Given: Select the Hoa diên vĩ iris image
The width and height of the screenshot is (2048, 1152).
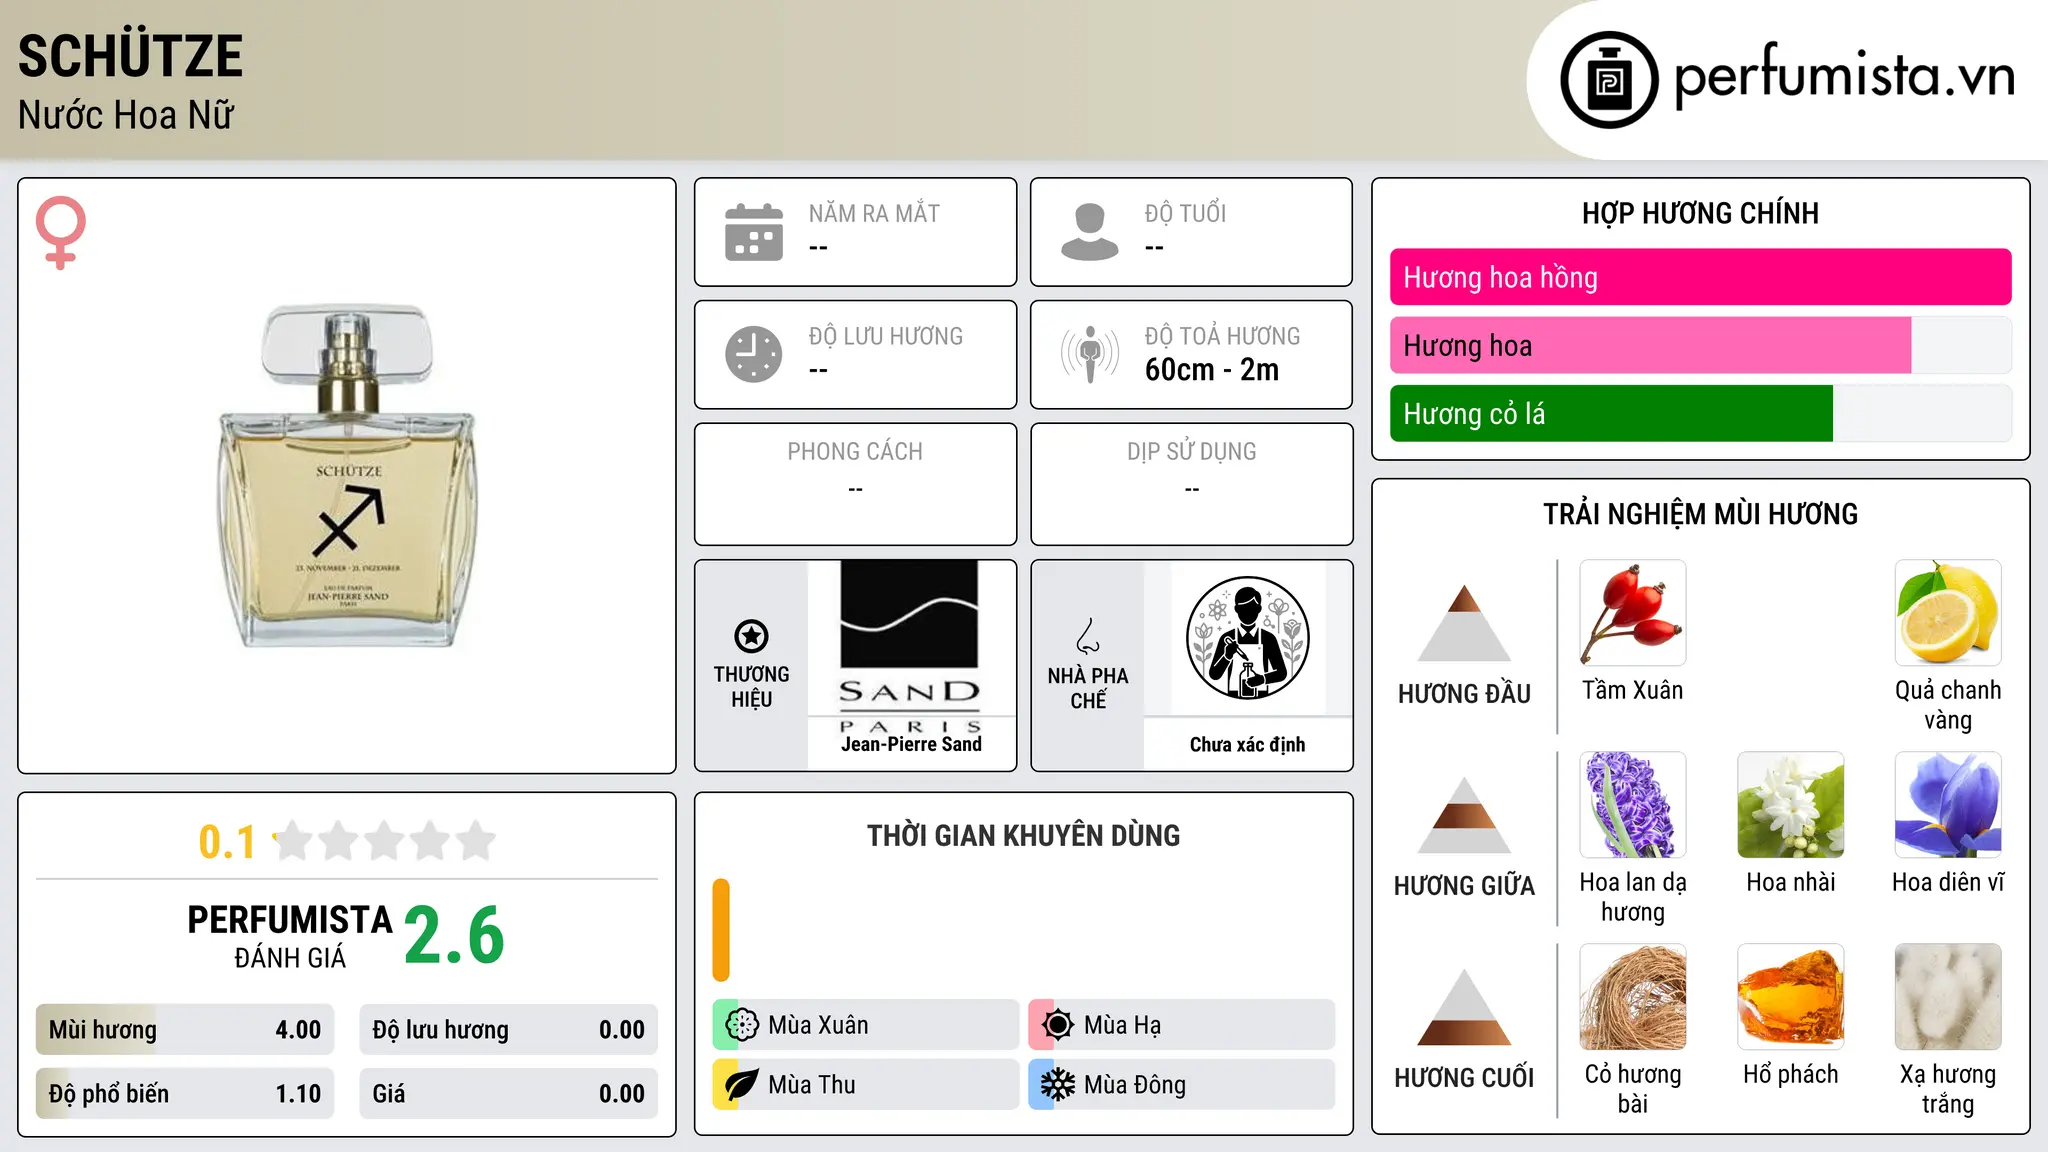Looking at the screenshot, I should (x=1948, y=805).
